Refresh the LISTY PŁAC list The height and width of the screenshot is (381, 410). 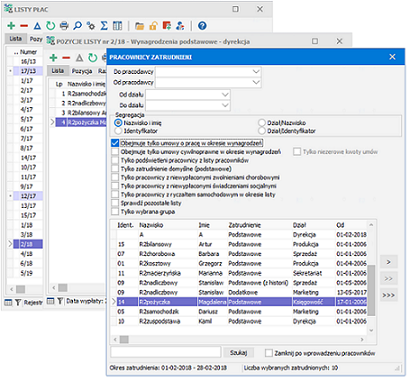pos(50,26)
